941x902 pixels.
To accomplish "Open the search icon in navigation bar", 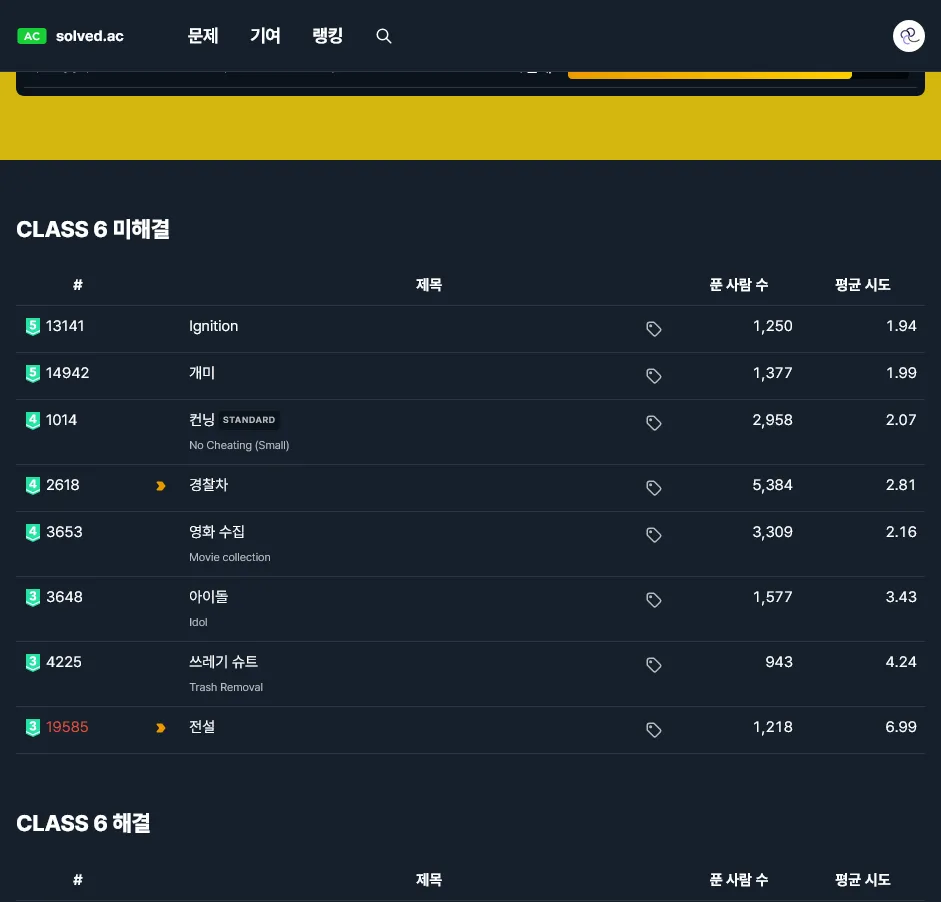I will point(384,36).
